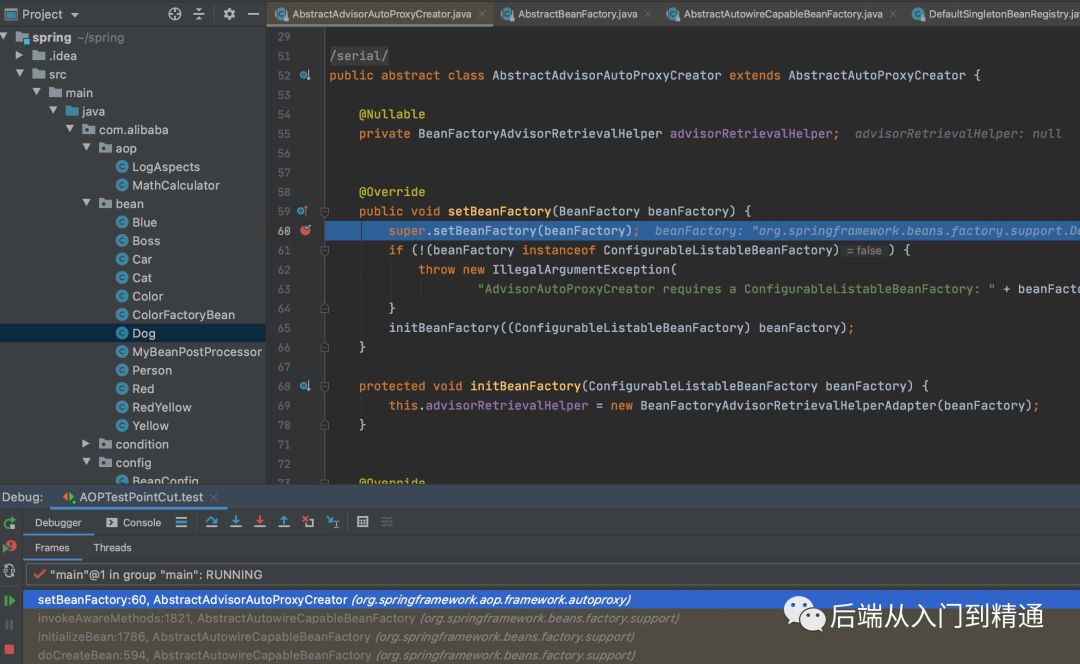
Task: Collapse the spring root folder
Action: 6,37
